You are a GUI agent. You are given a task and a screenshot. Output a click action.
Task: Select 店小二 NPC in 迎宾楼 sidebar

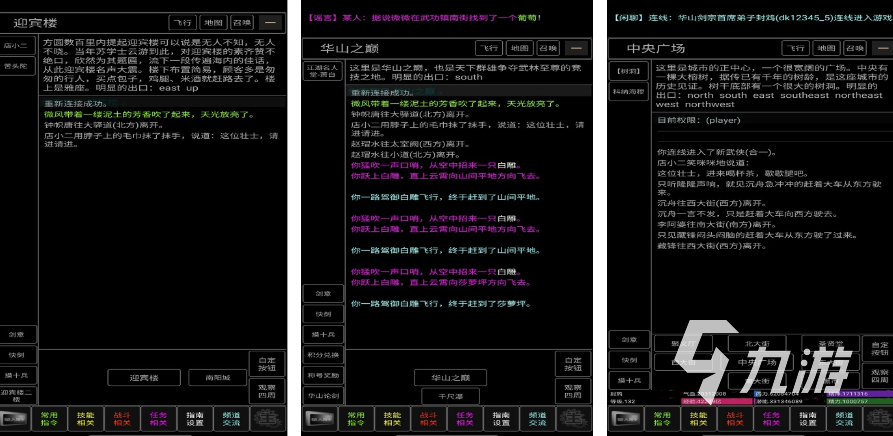[x=16, y=45]
